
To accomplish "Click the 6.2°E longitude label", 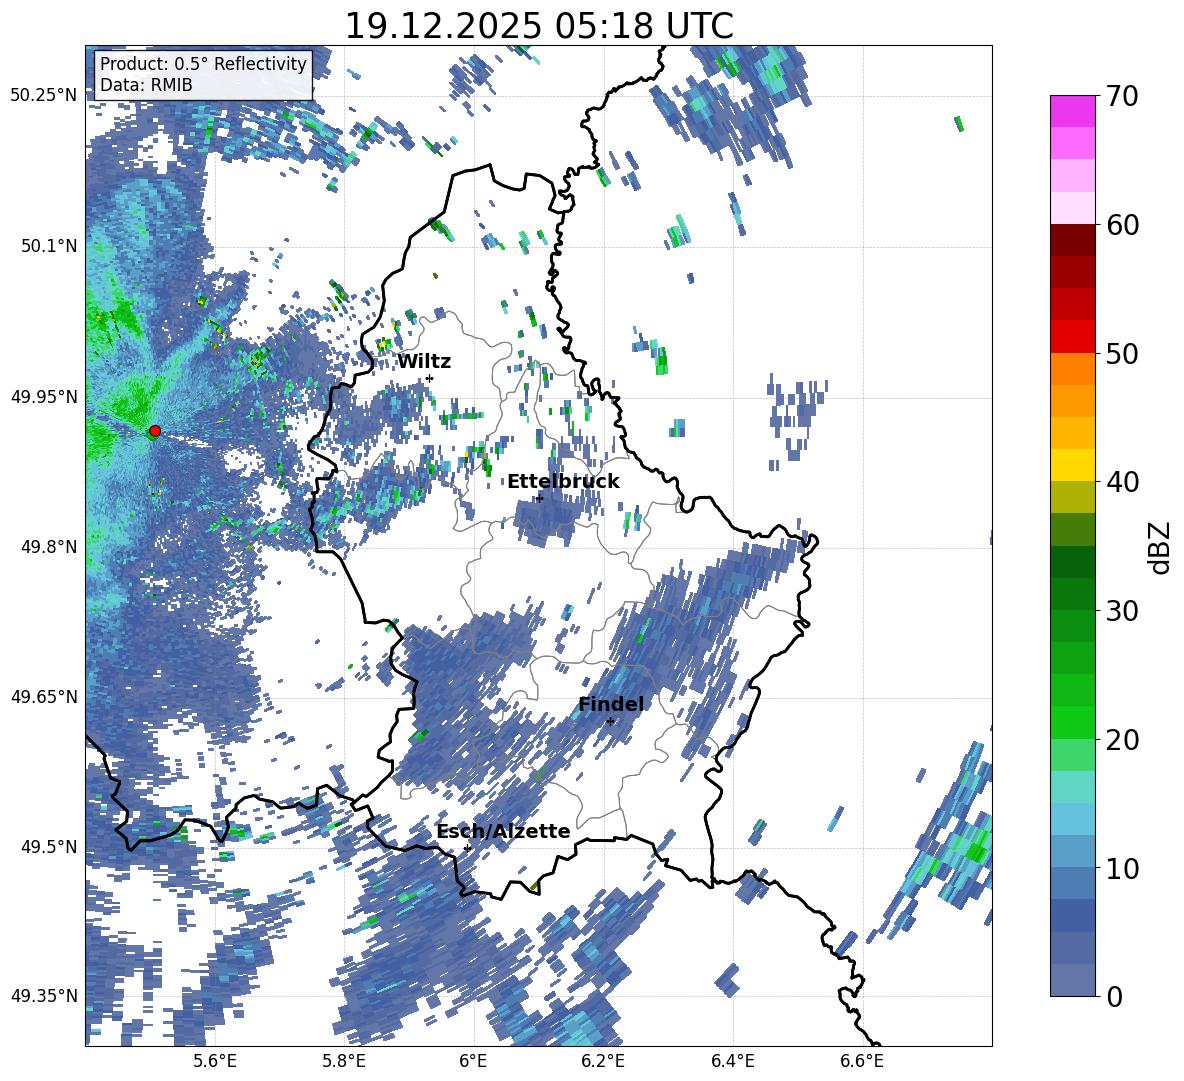I will tap(603, 1061).
